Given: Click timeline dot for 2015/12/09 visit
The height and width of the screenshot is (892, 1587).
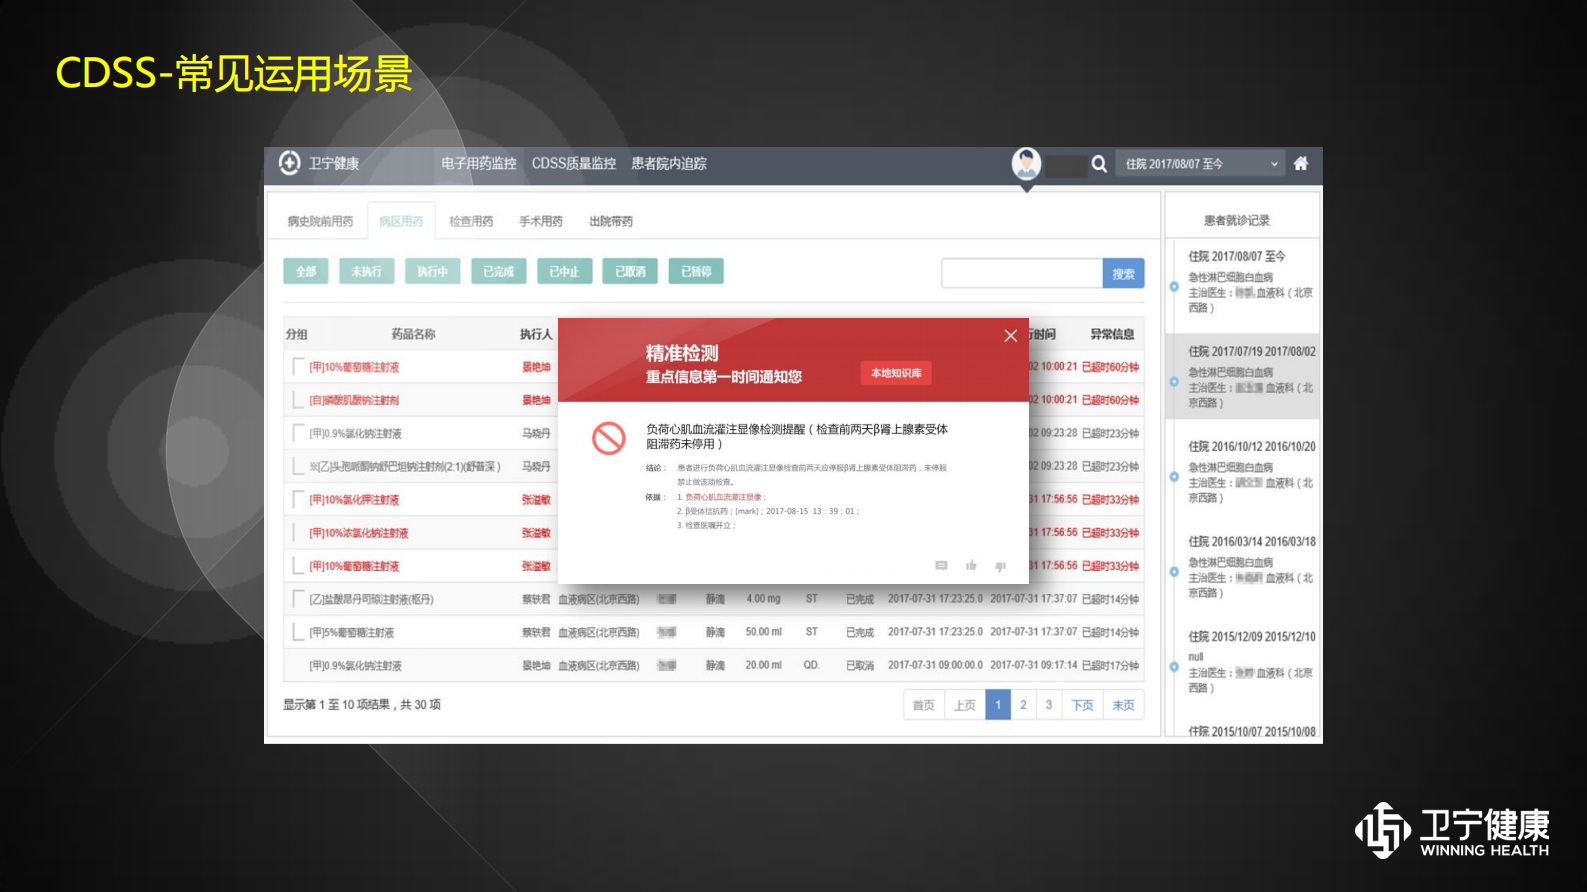Looking at the screenshot, I should (1174, 667).
